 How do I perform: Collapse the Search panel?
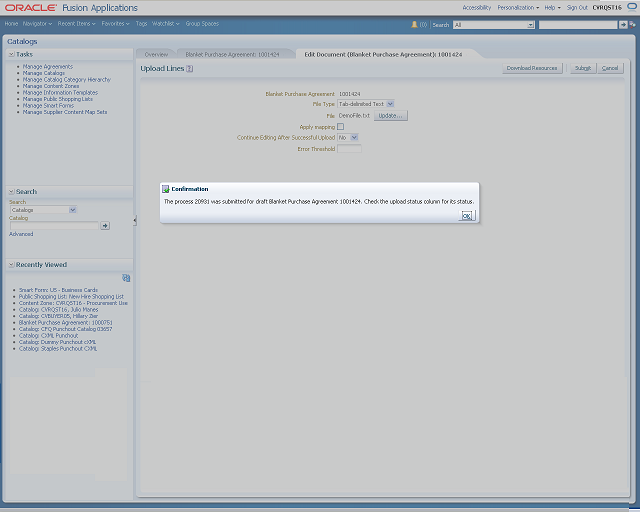pos(11,191)
